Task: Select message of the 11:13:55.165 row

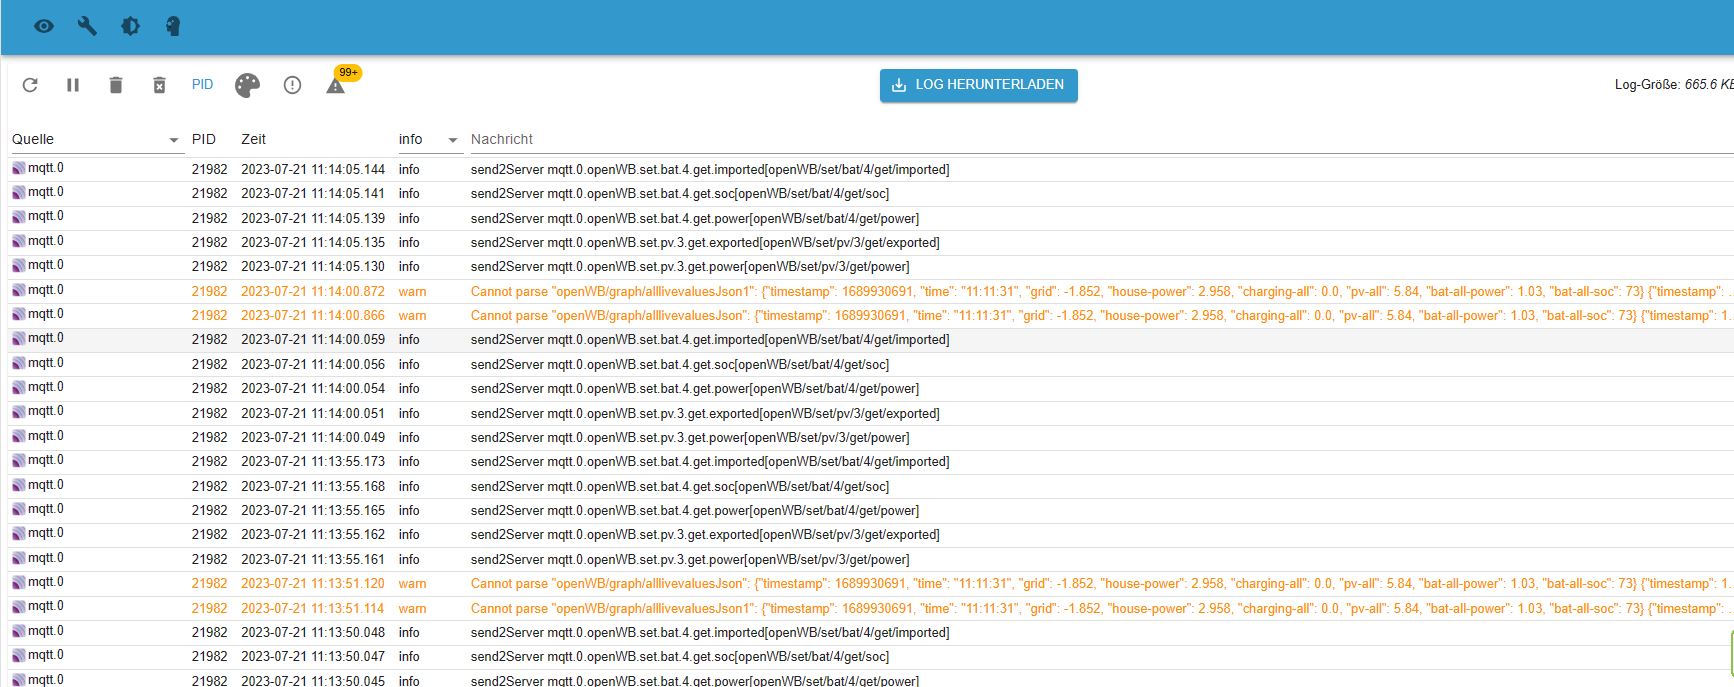Action: (695, 511)
